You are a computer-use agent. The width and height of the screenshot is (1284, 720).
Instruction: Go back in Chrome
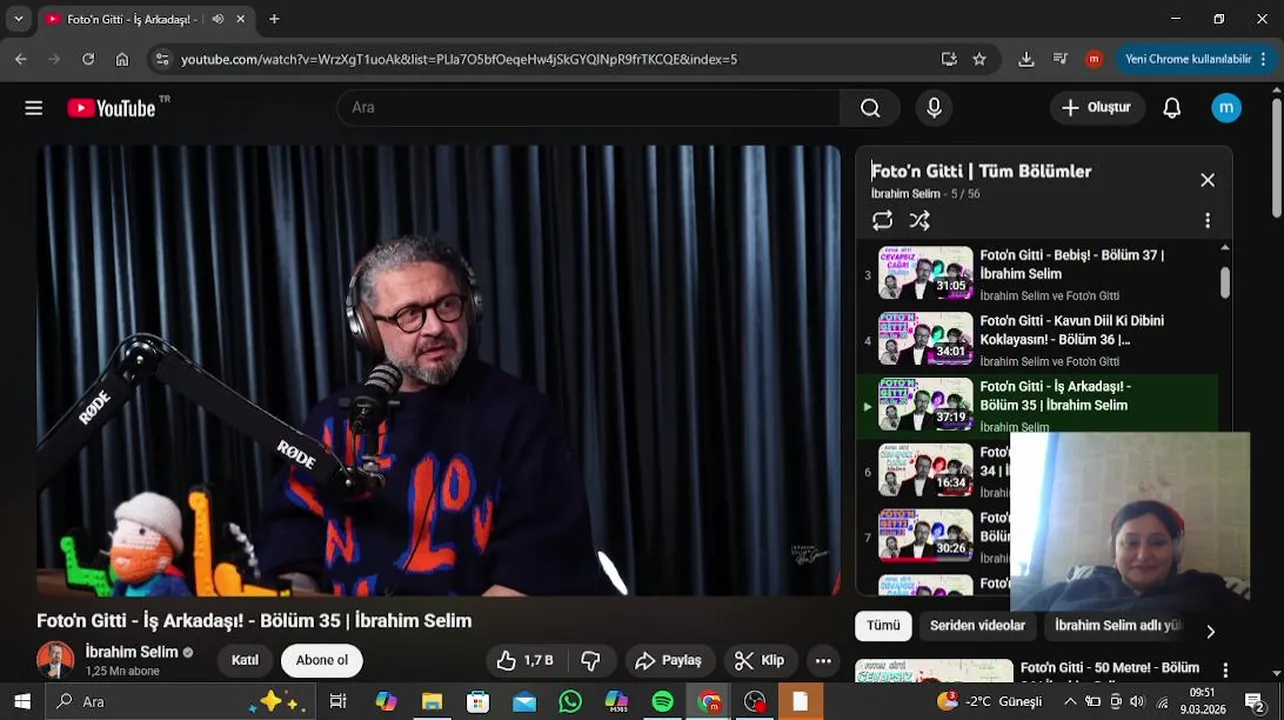[x=21, y=59]
